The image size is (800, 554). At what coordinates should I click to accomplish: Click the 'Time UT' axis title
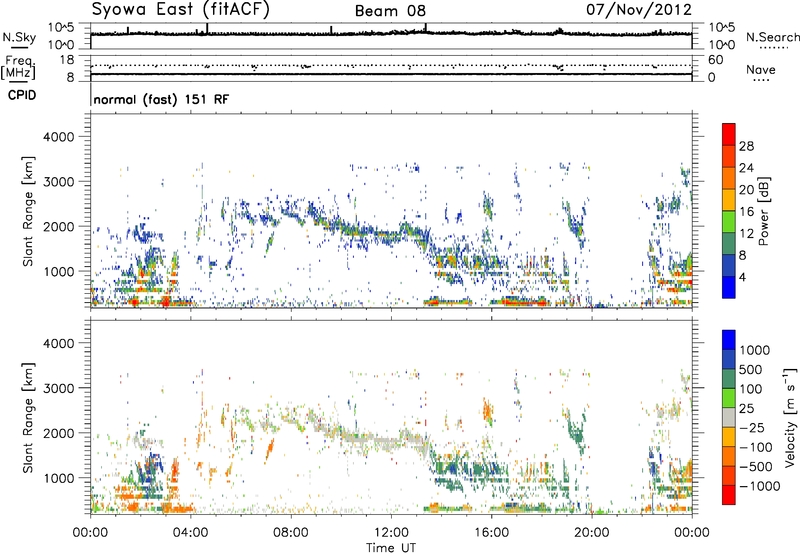391,548
